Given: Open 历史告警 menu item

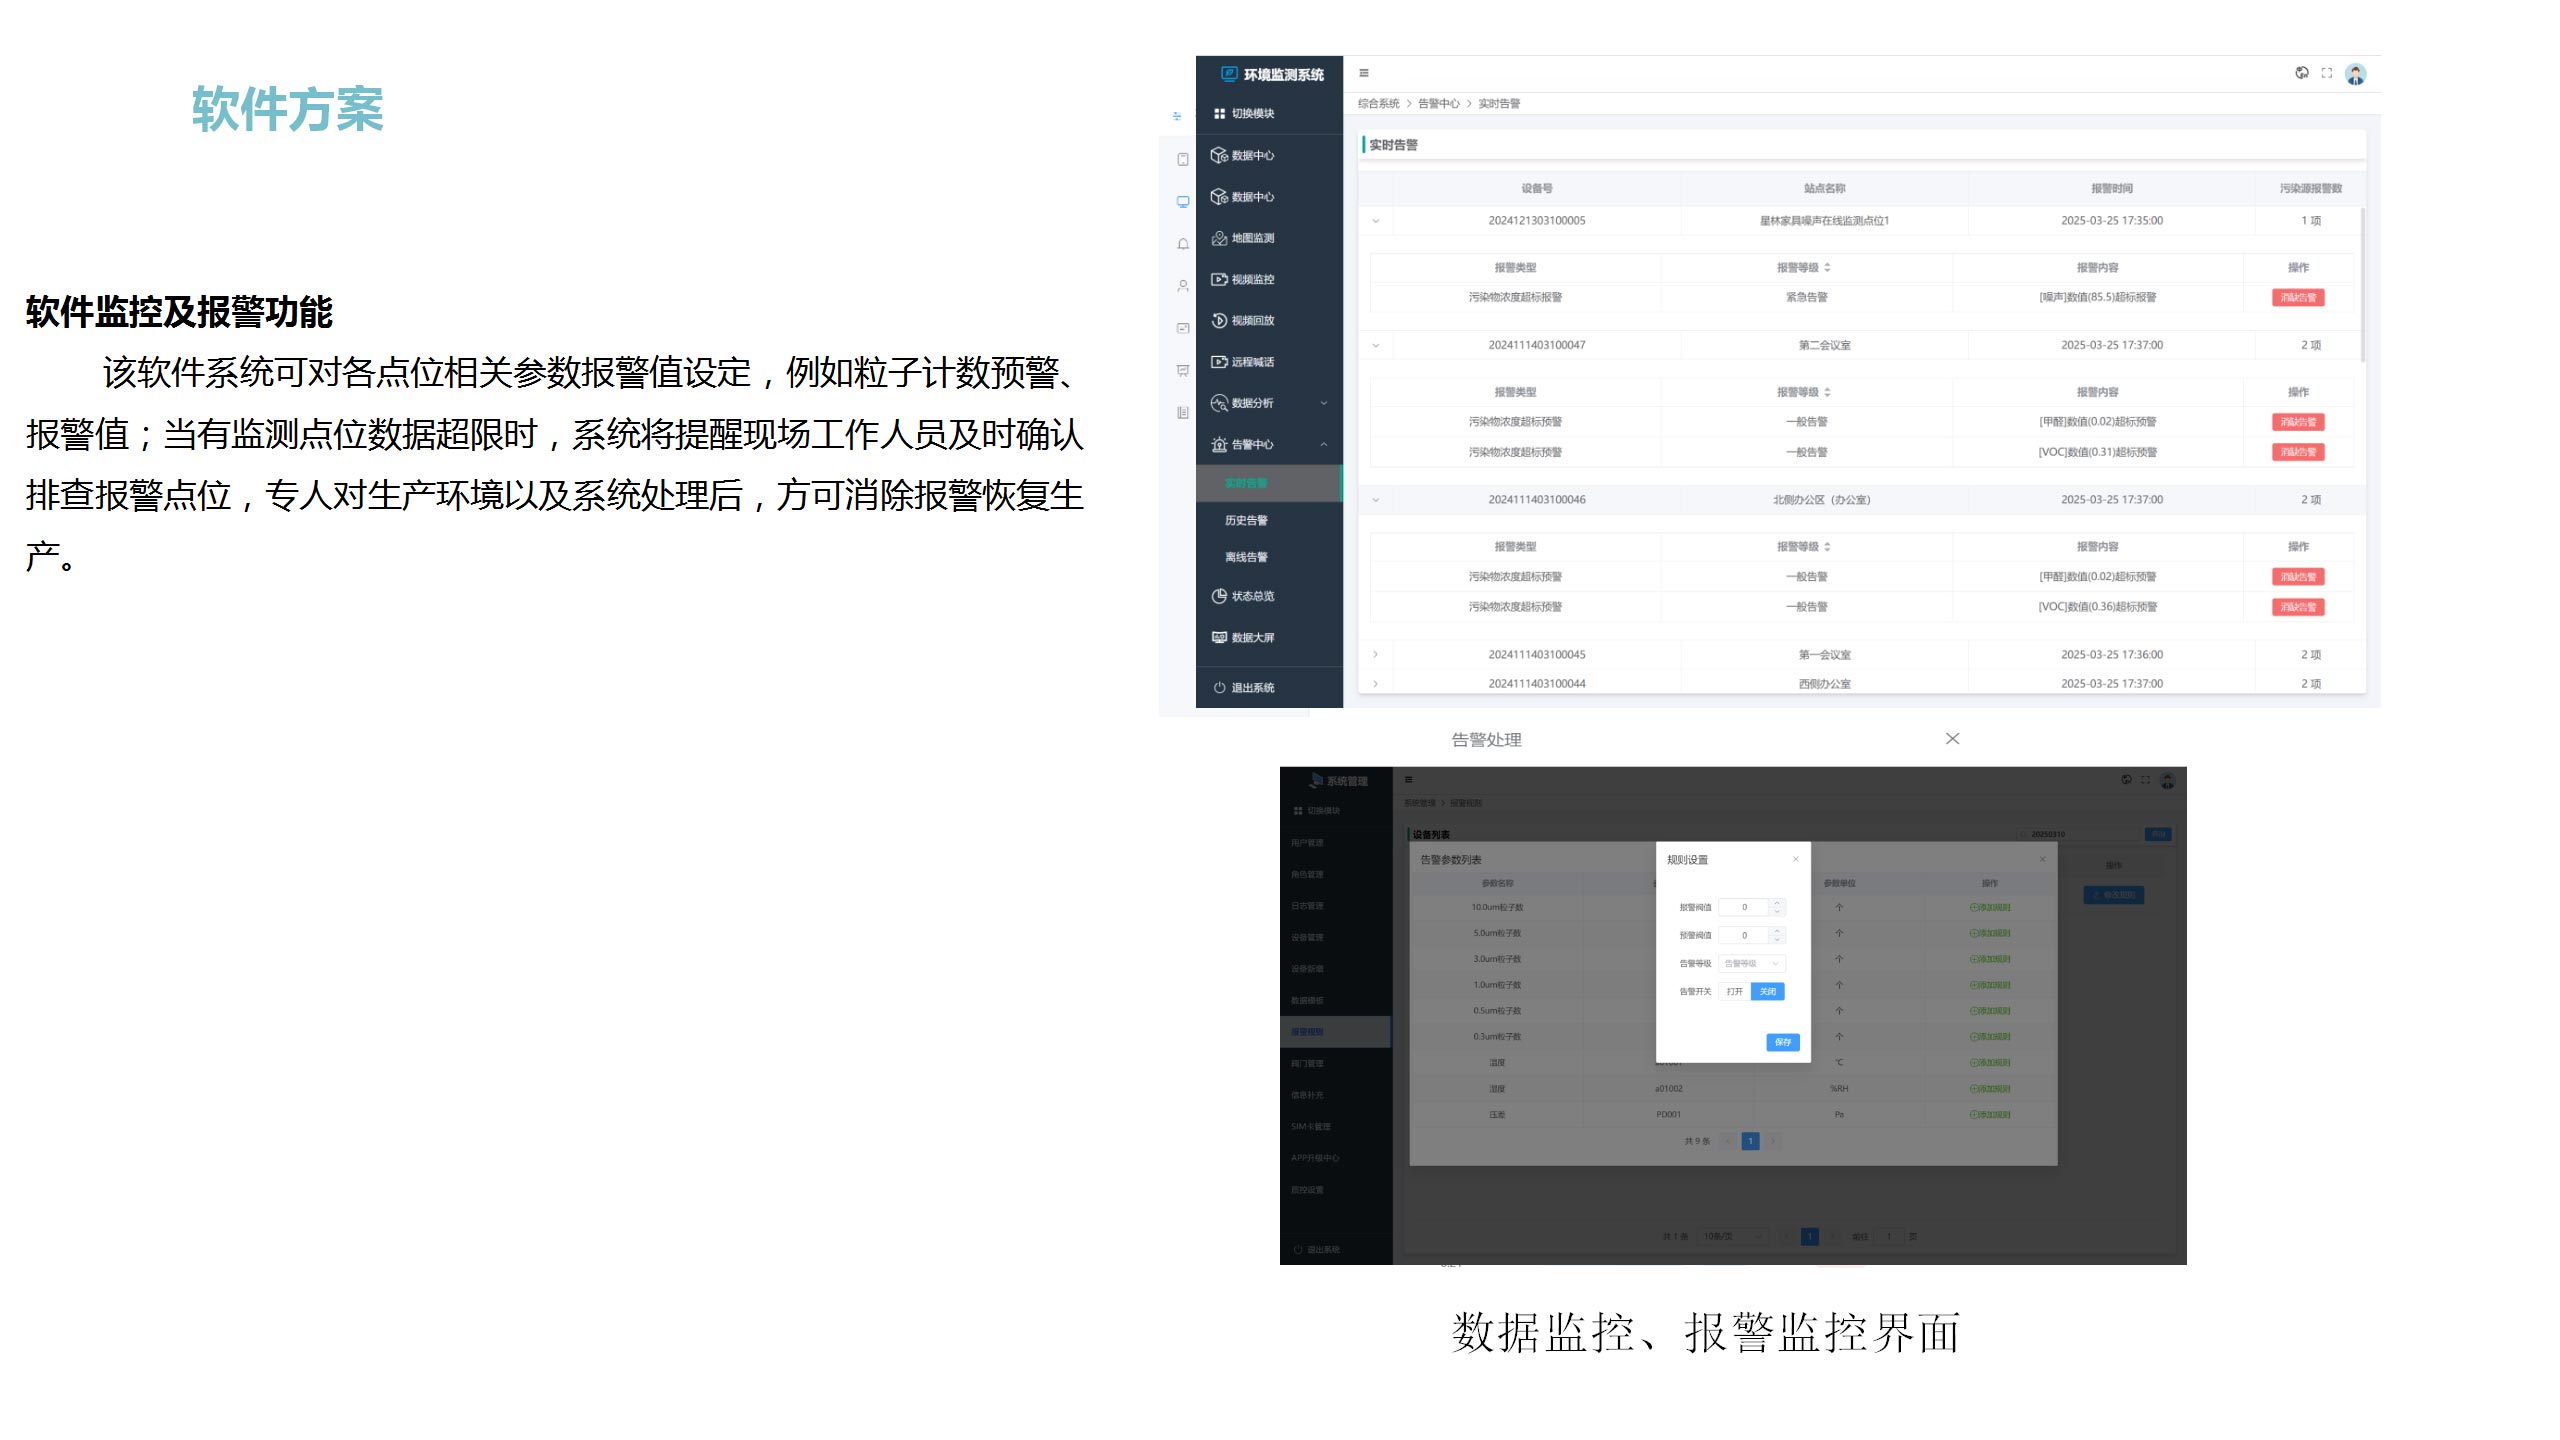Looking at the screenshot, I should pos(1246,520).
